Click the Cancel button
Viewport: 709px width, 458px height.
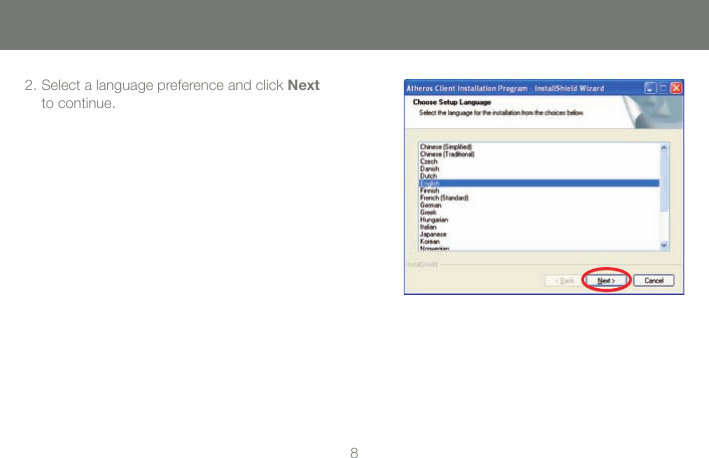(653, 280)
